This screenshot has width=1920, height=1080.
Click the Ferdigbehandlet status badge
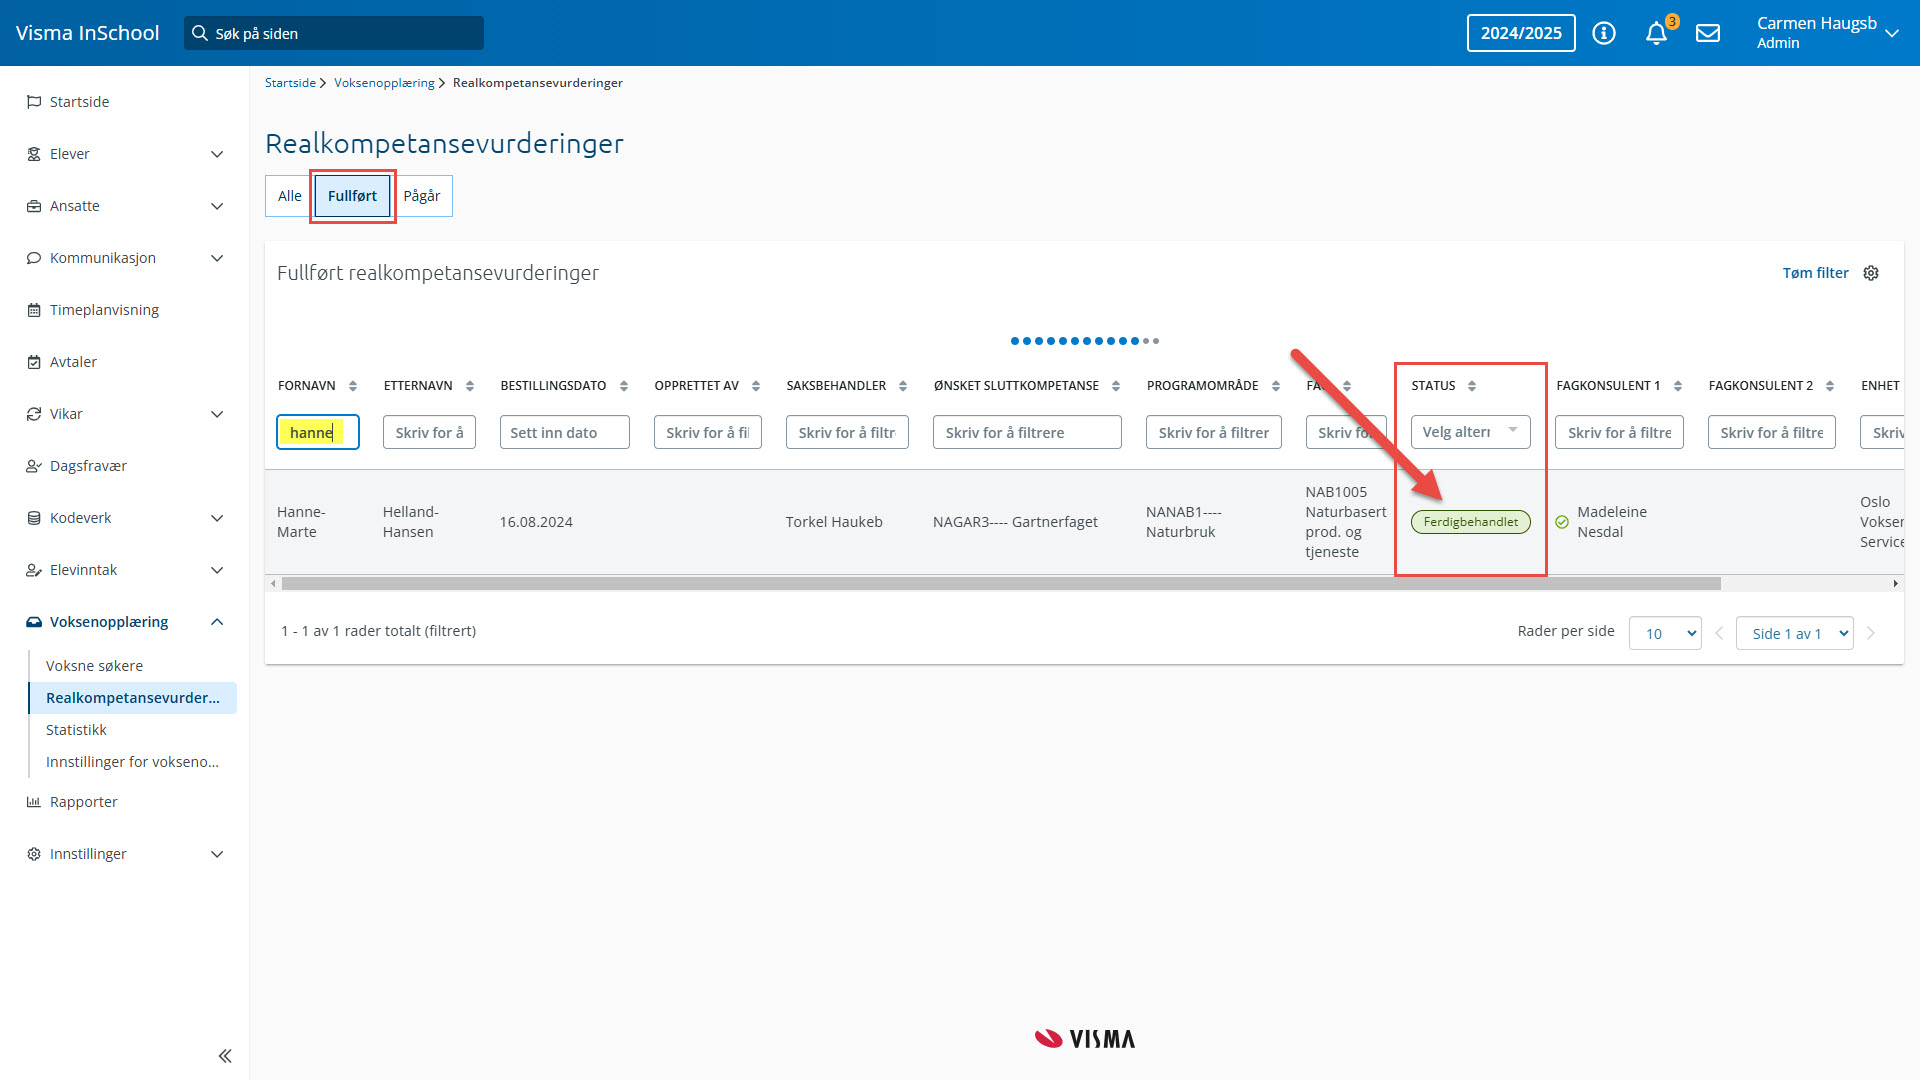pyautogui.click(x=1470, y=522)
